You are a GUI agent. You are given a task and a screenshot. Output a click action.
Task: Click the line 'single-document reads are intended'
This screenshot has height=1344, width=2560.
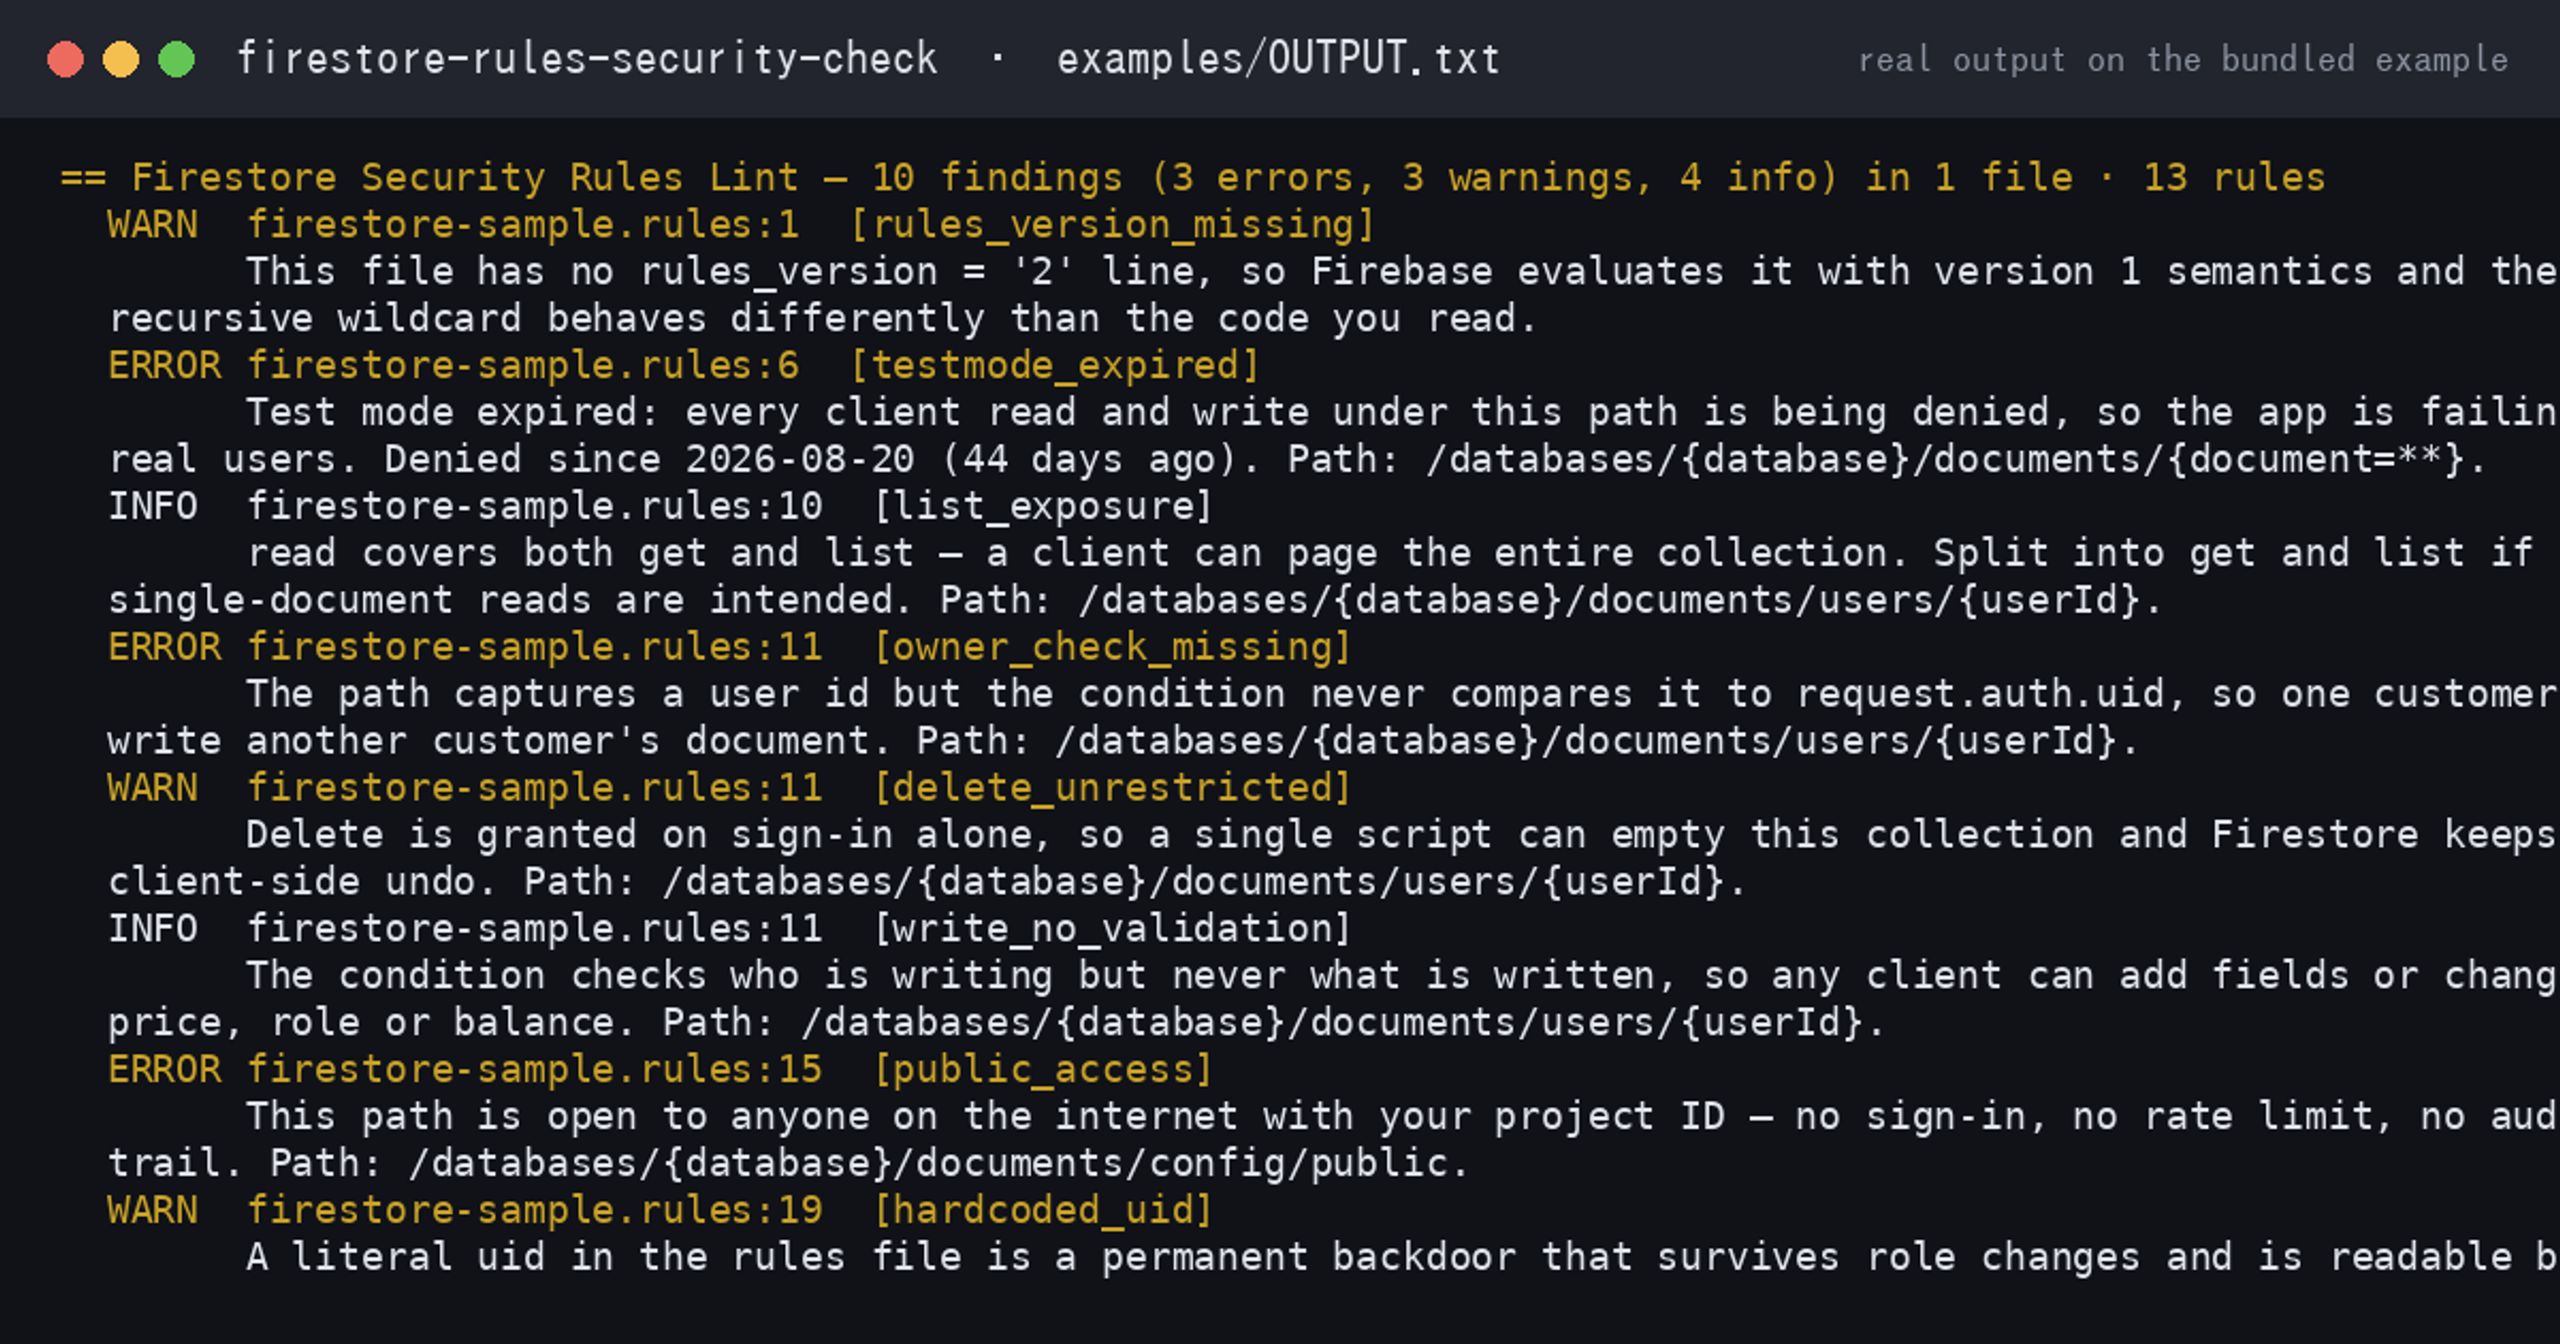(1135, 601)
